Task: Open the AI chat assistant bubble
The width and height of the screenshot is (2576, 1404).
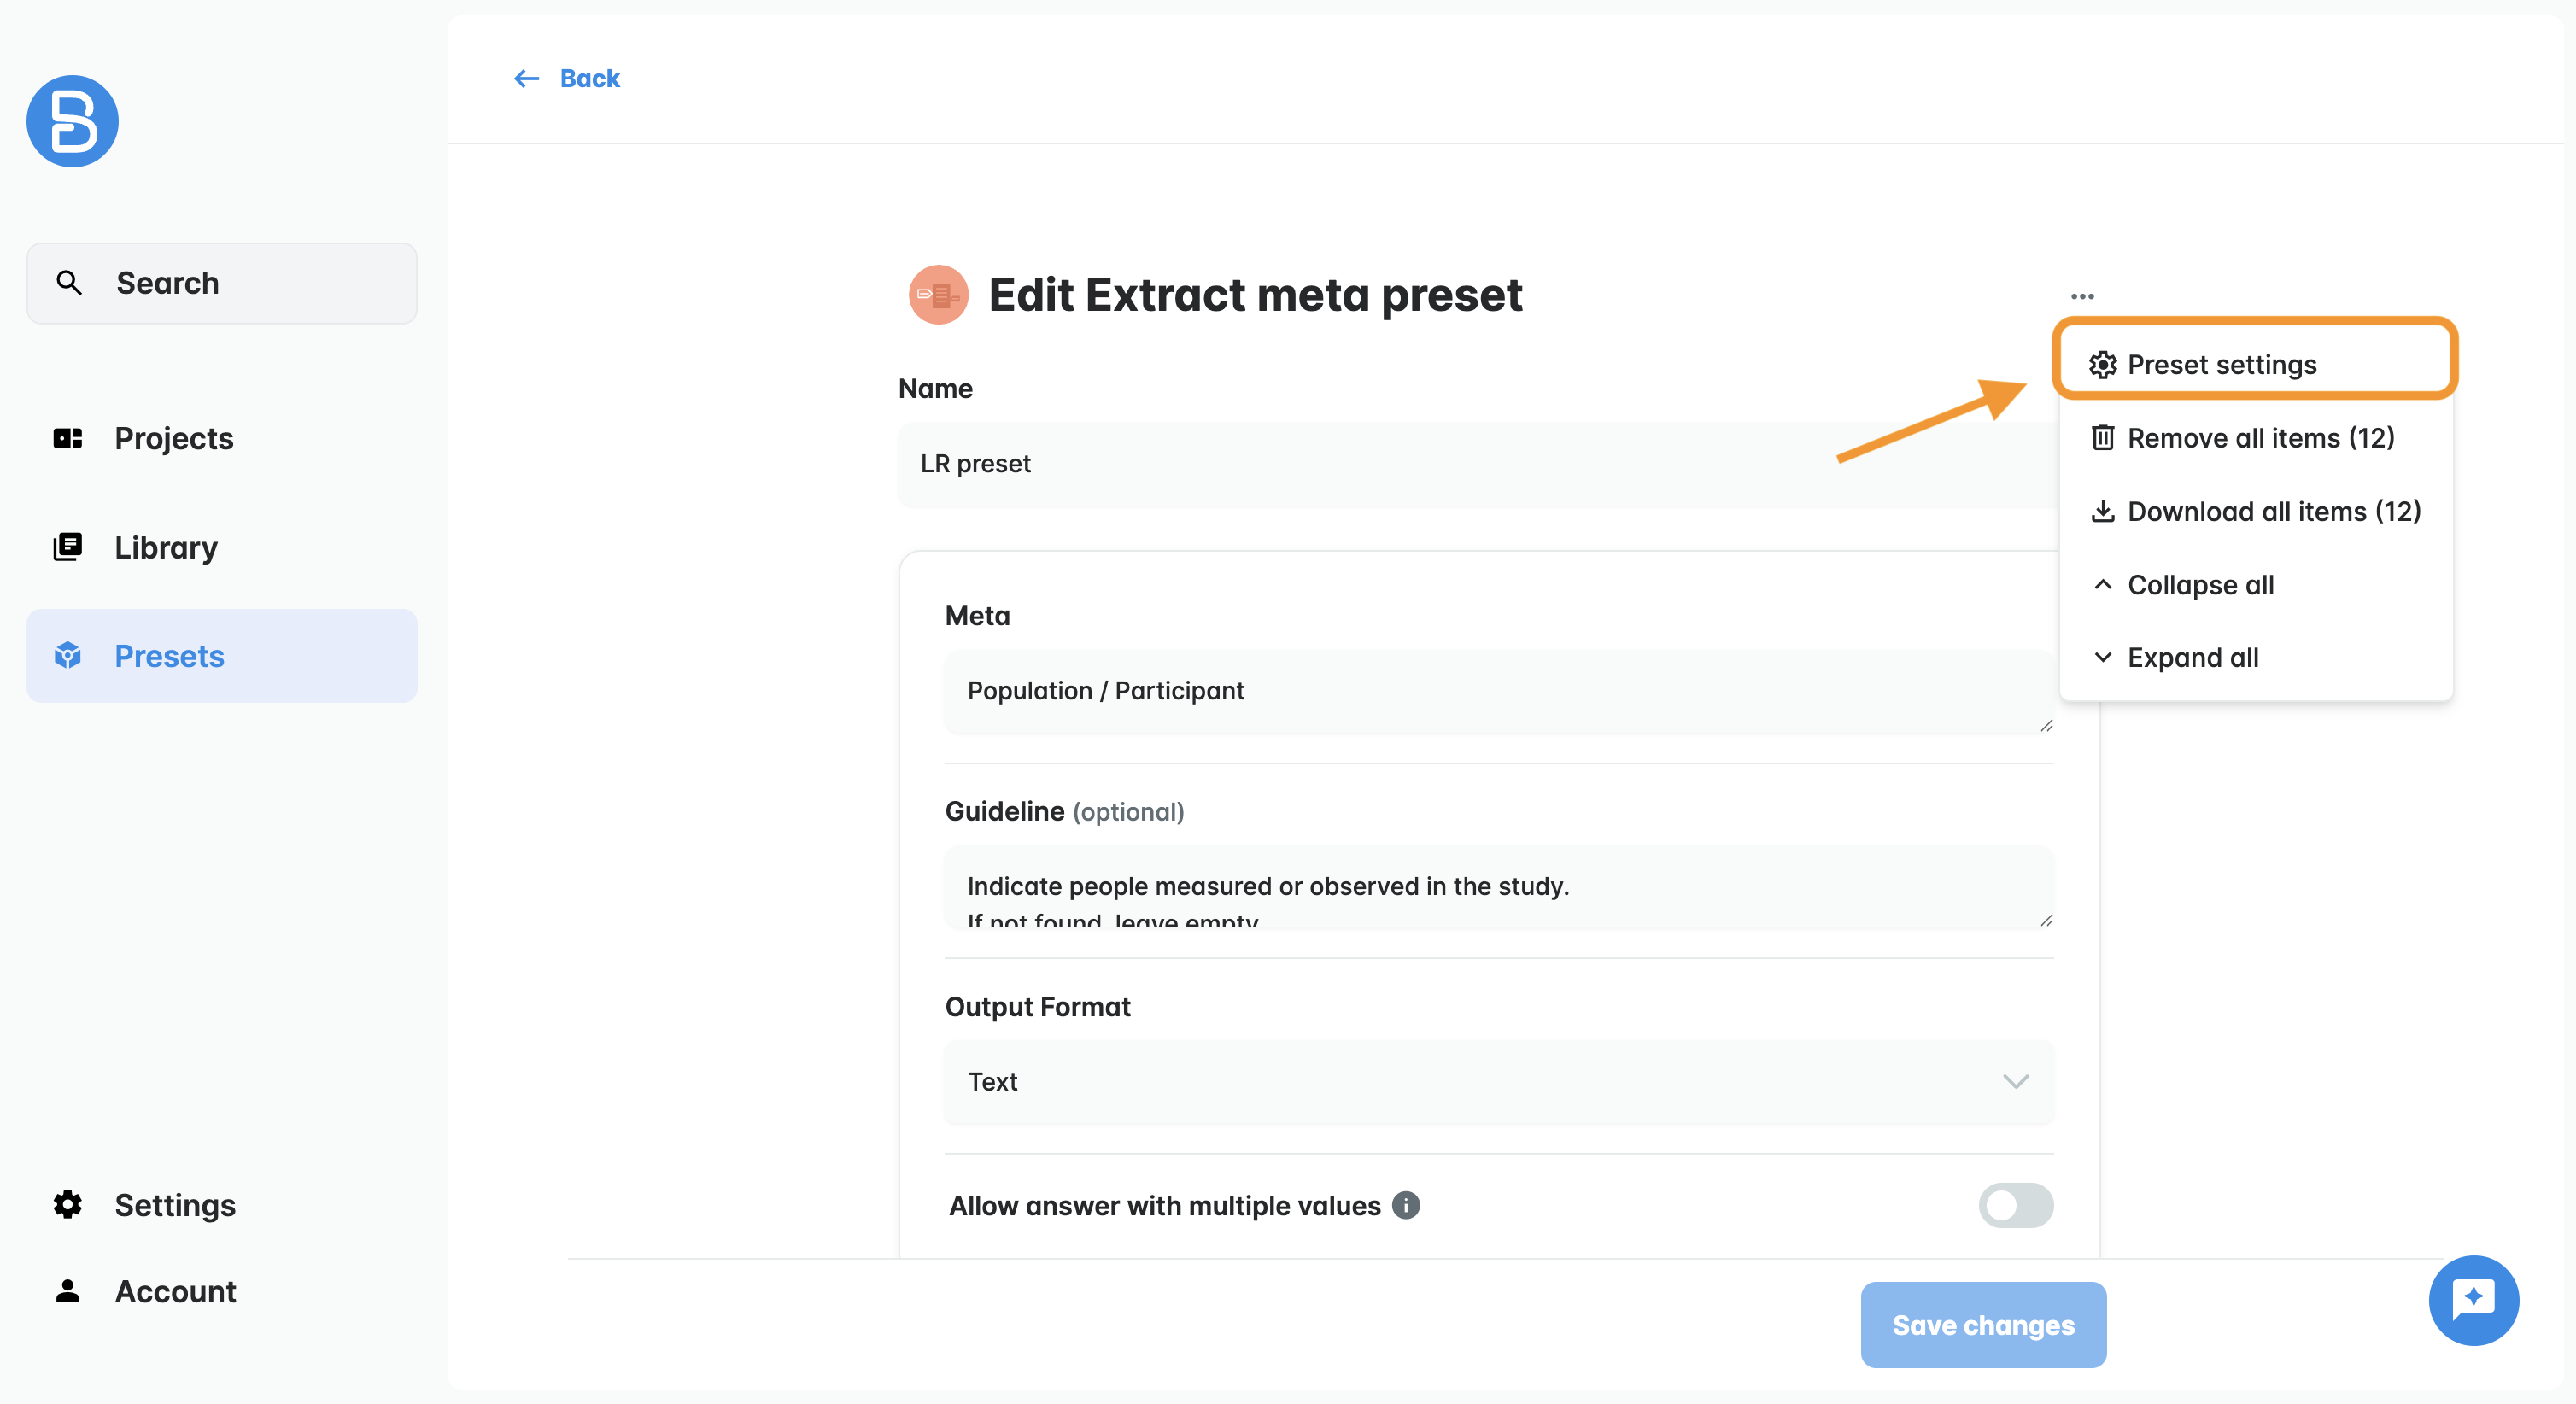Action: 2473,1300
